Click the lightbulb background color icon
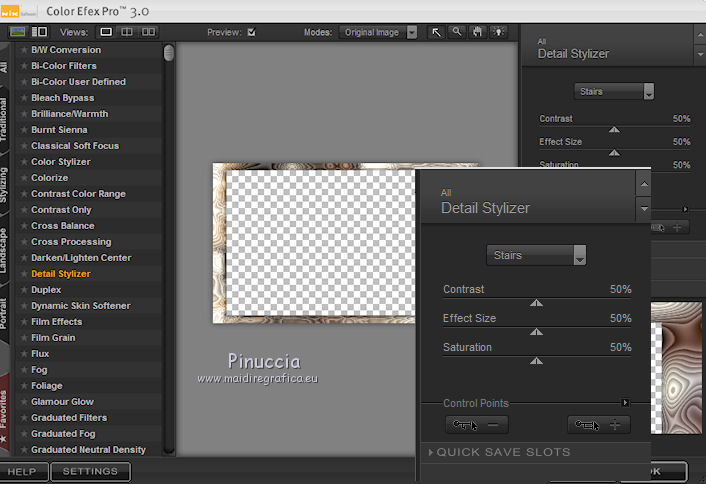706x484 pixels. [x=496, y=32]
